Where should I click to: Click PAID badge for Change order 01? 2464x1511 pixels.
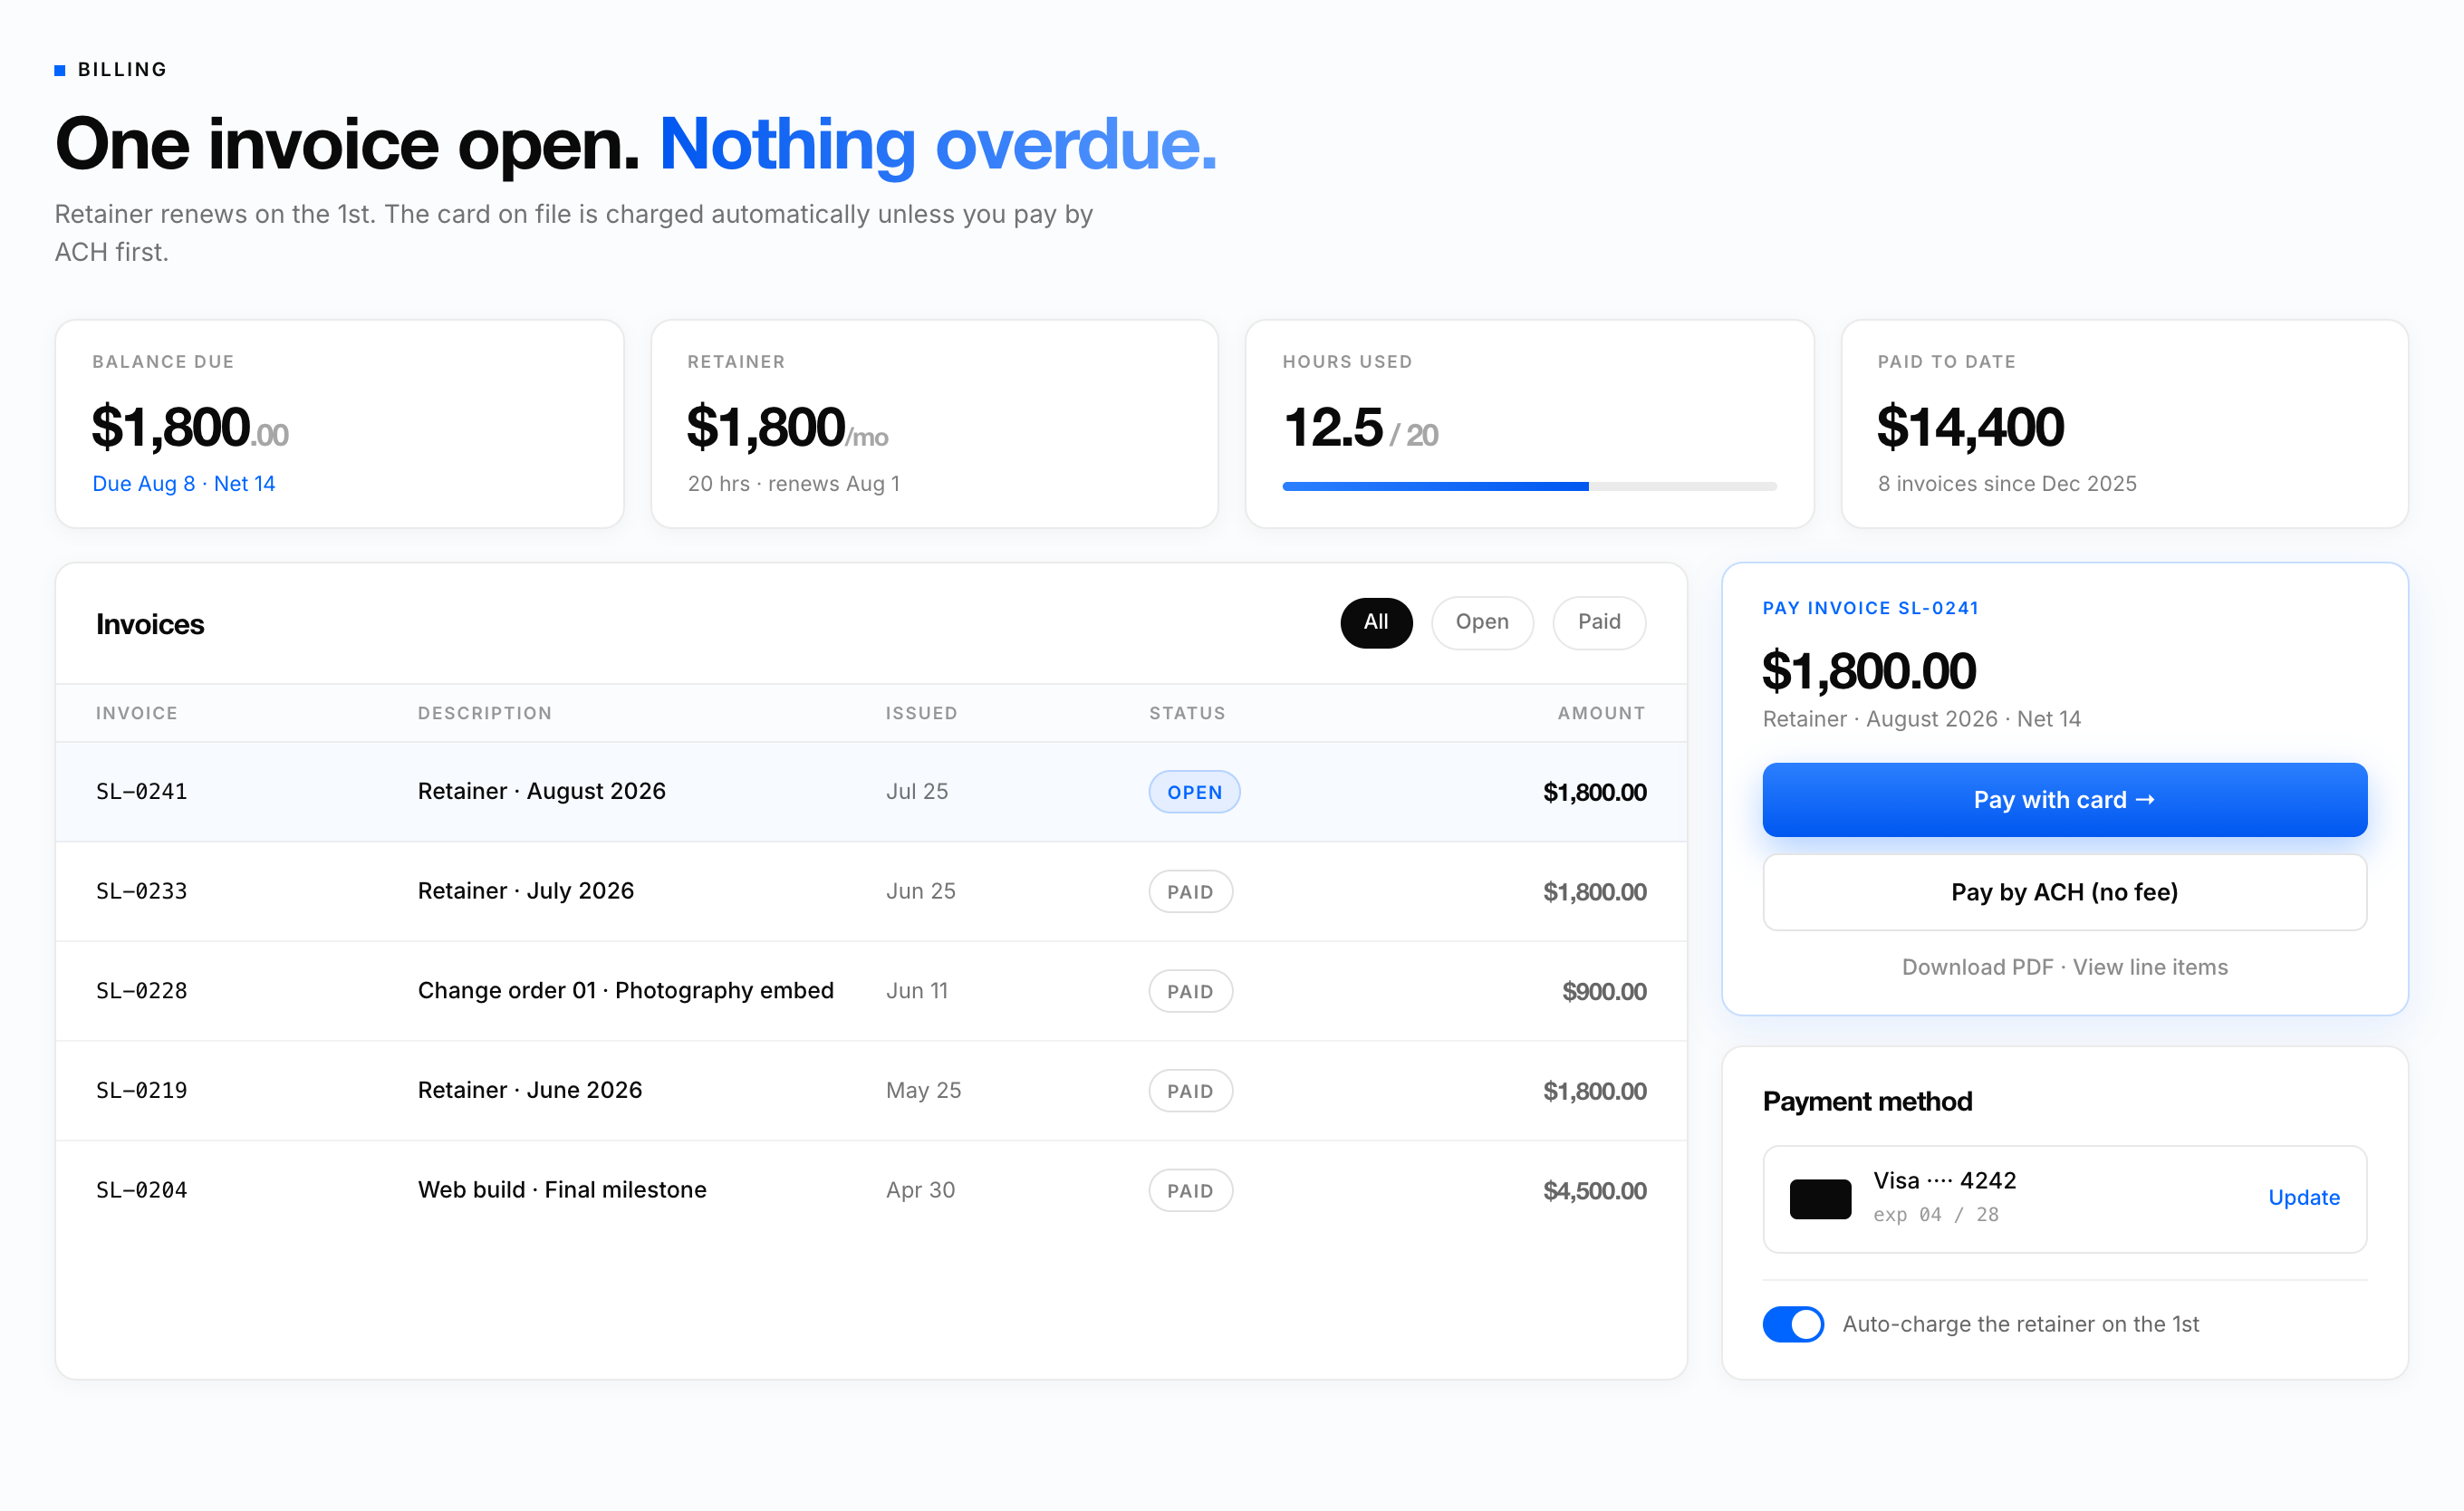(x=1190, y=992)
